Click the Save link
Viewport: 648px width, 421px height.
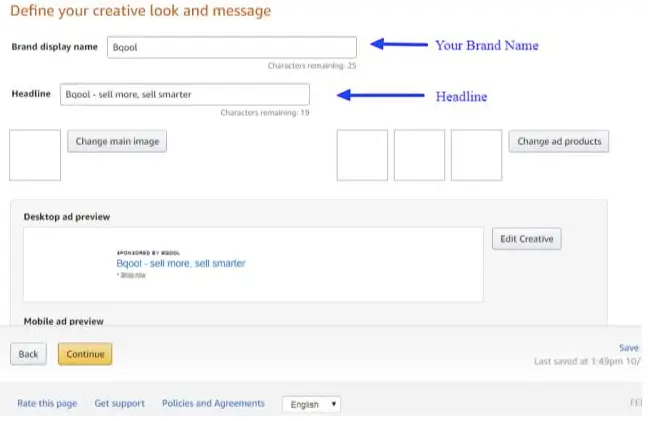pyautogui.click(x=629, y=348)
